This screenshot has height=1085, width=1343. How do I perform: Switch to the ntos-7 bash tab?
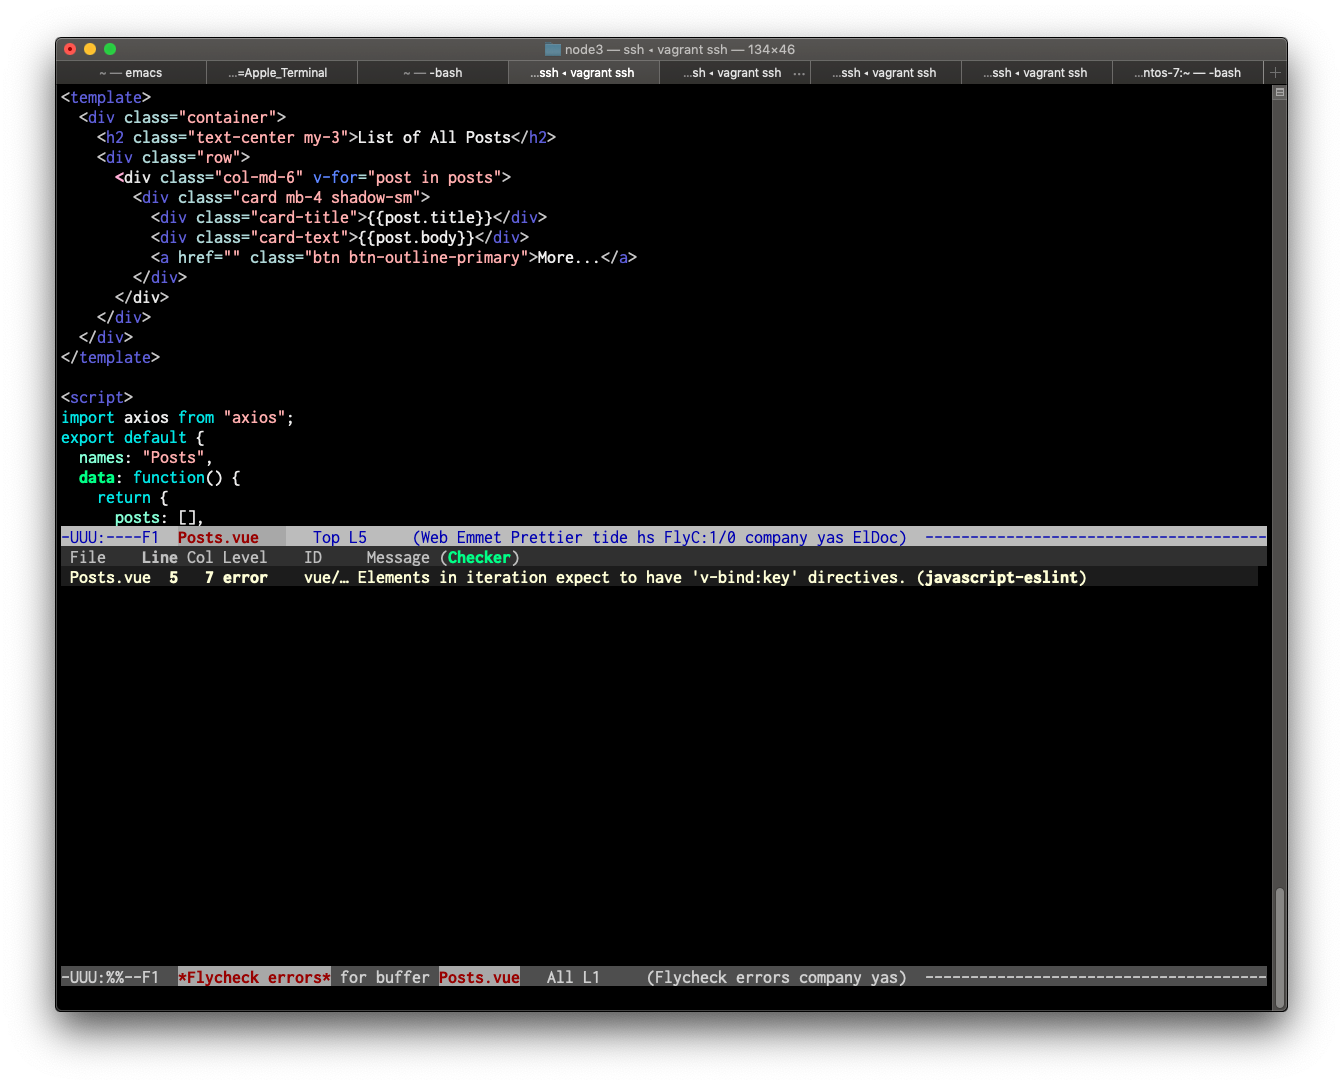pyautogui.click(x=1188, y=72)
